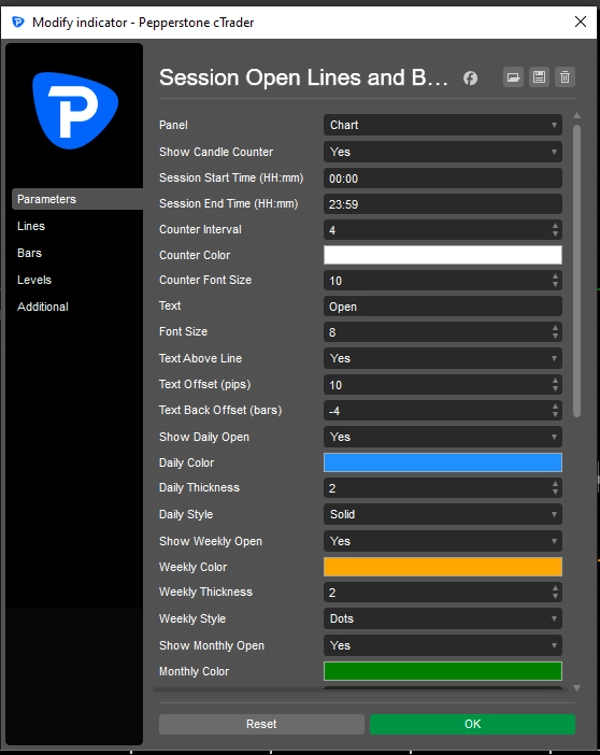Pick the green Monthly Color swatch
The width and height of the screenshot is (600, 755).
[x=443, y=671]
